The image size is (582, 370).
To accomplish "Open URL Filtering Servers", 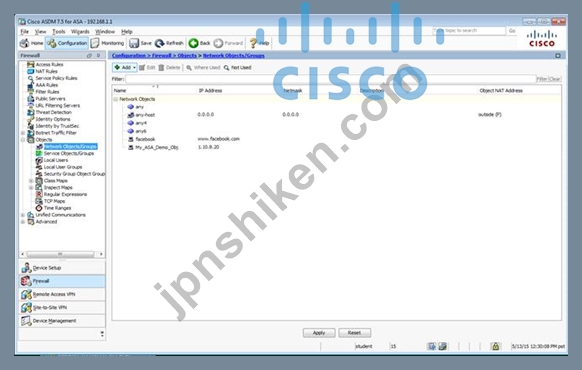I will [x=58, y=105].
